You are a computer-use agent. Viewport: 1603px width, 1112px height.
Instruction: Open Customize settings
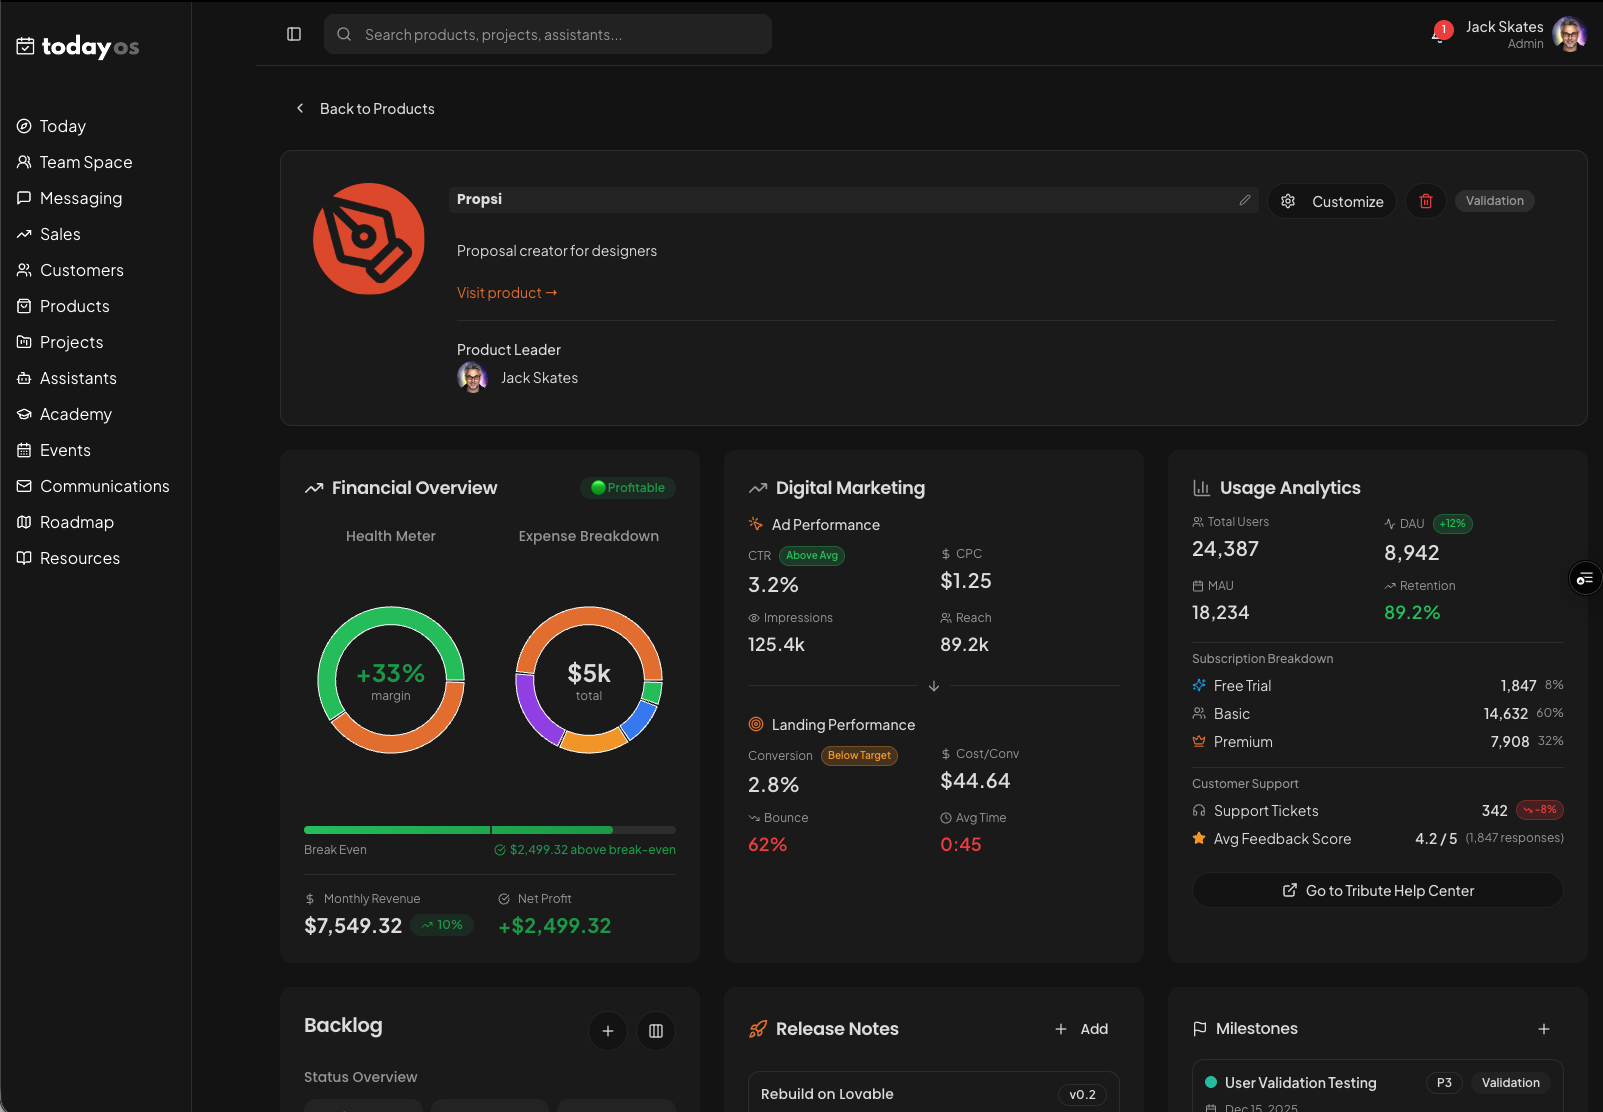click(1332, 201)
